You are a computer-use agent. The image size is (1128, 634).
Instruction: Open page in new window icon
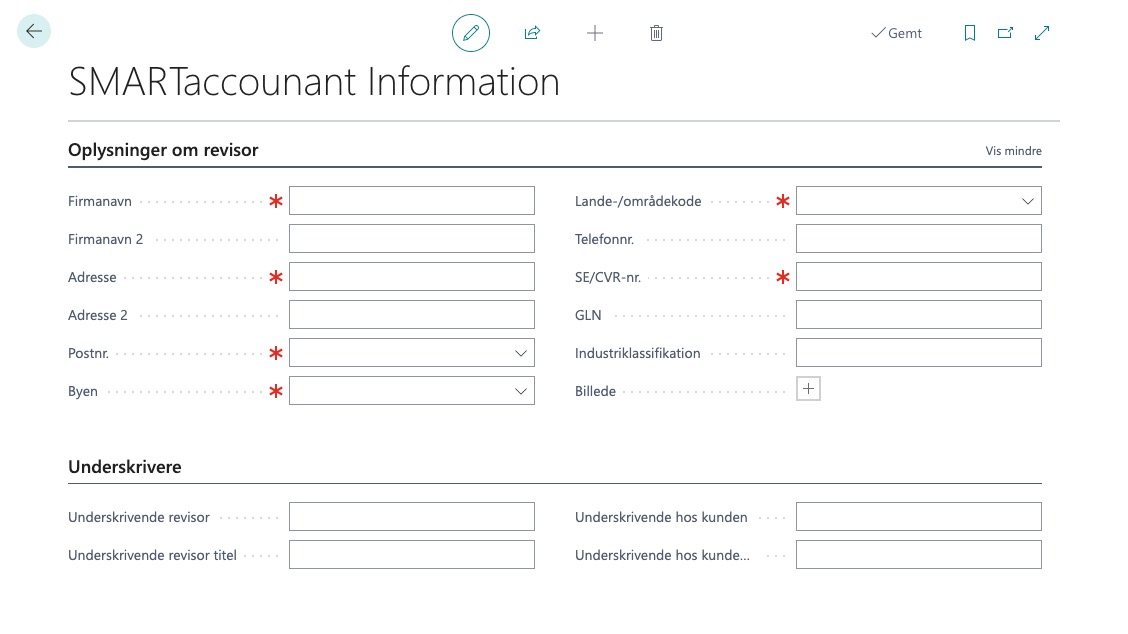pos(1005,33)
